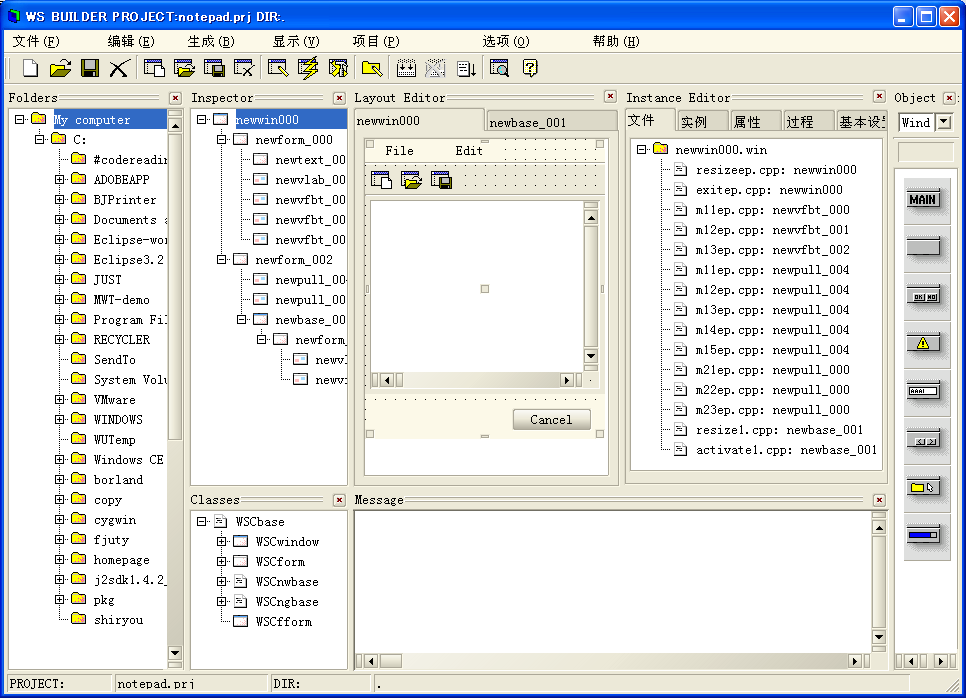The height and width of the screenshot is (698, 966).
Task: Click the yellow folder with pencil icon
Action: 372,68
